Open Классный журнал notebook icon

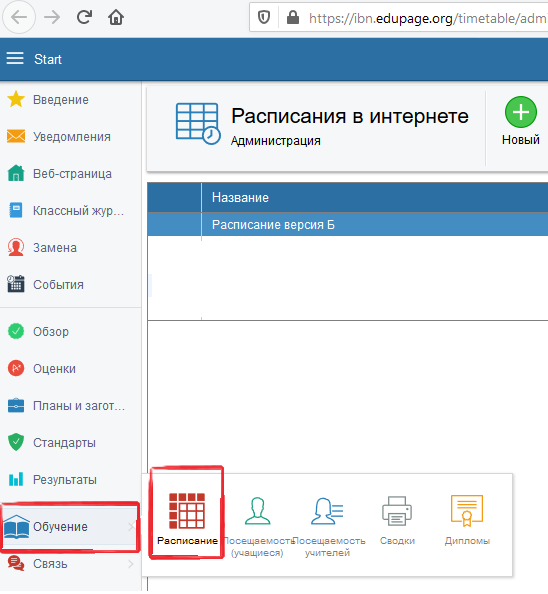point(16,210)
